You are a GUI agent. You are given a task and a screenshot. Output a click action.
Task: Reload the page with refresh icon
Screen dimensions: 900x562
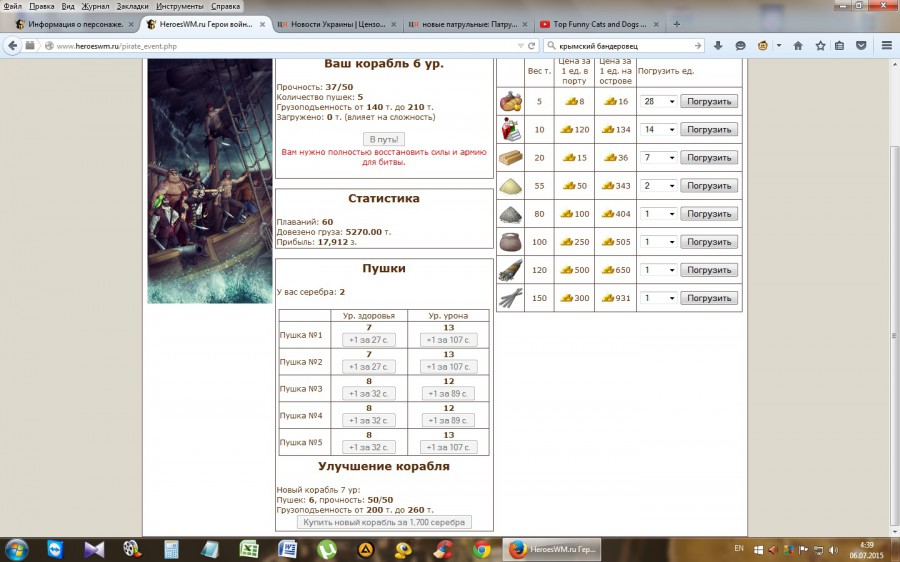click(x=532, y=46)
